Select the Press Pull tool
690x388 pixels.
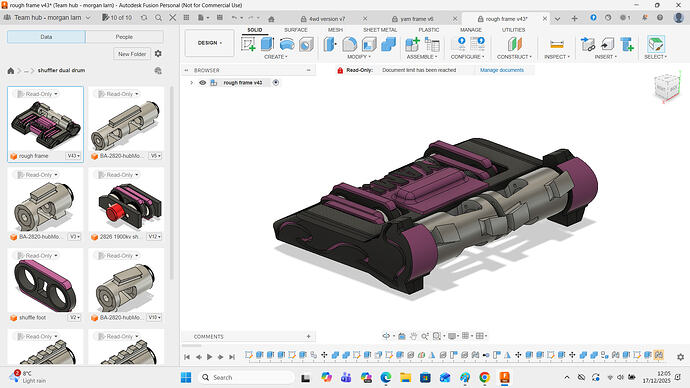pos(330,44)
